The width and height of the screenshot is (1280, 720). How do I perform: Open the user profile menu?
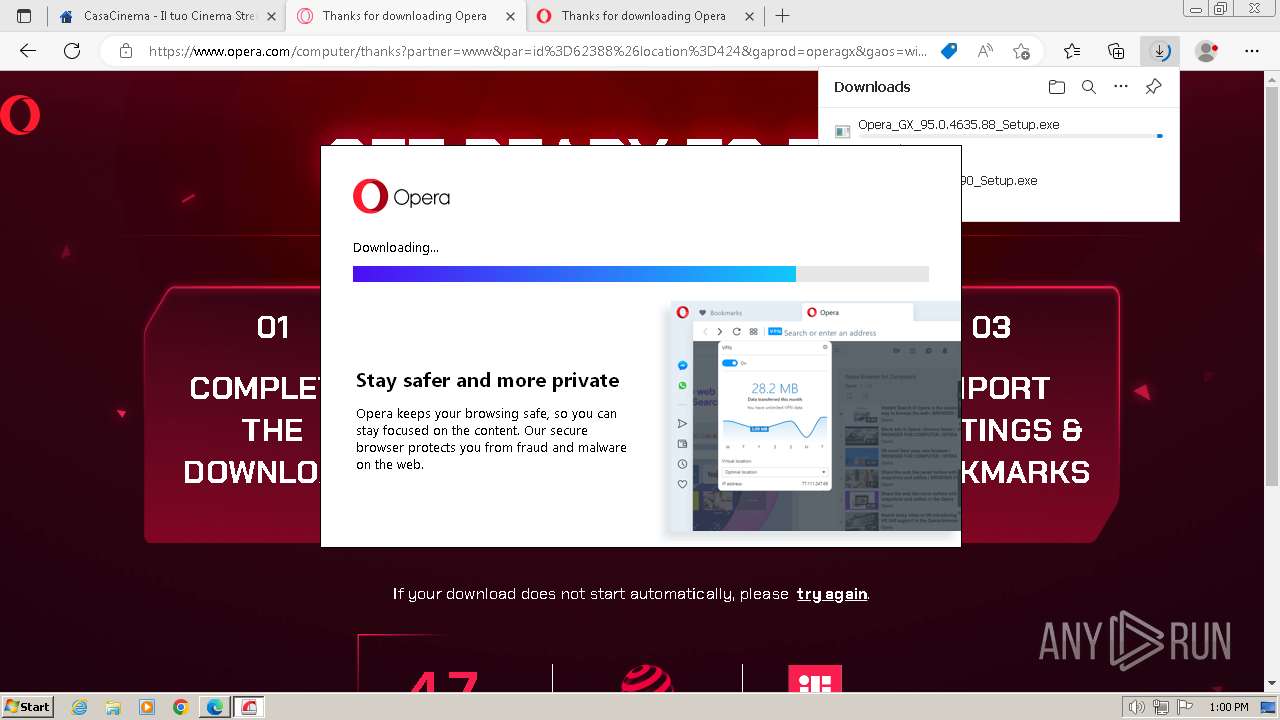1207,51
